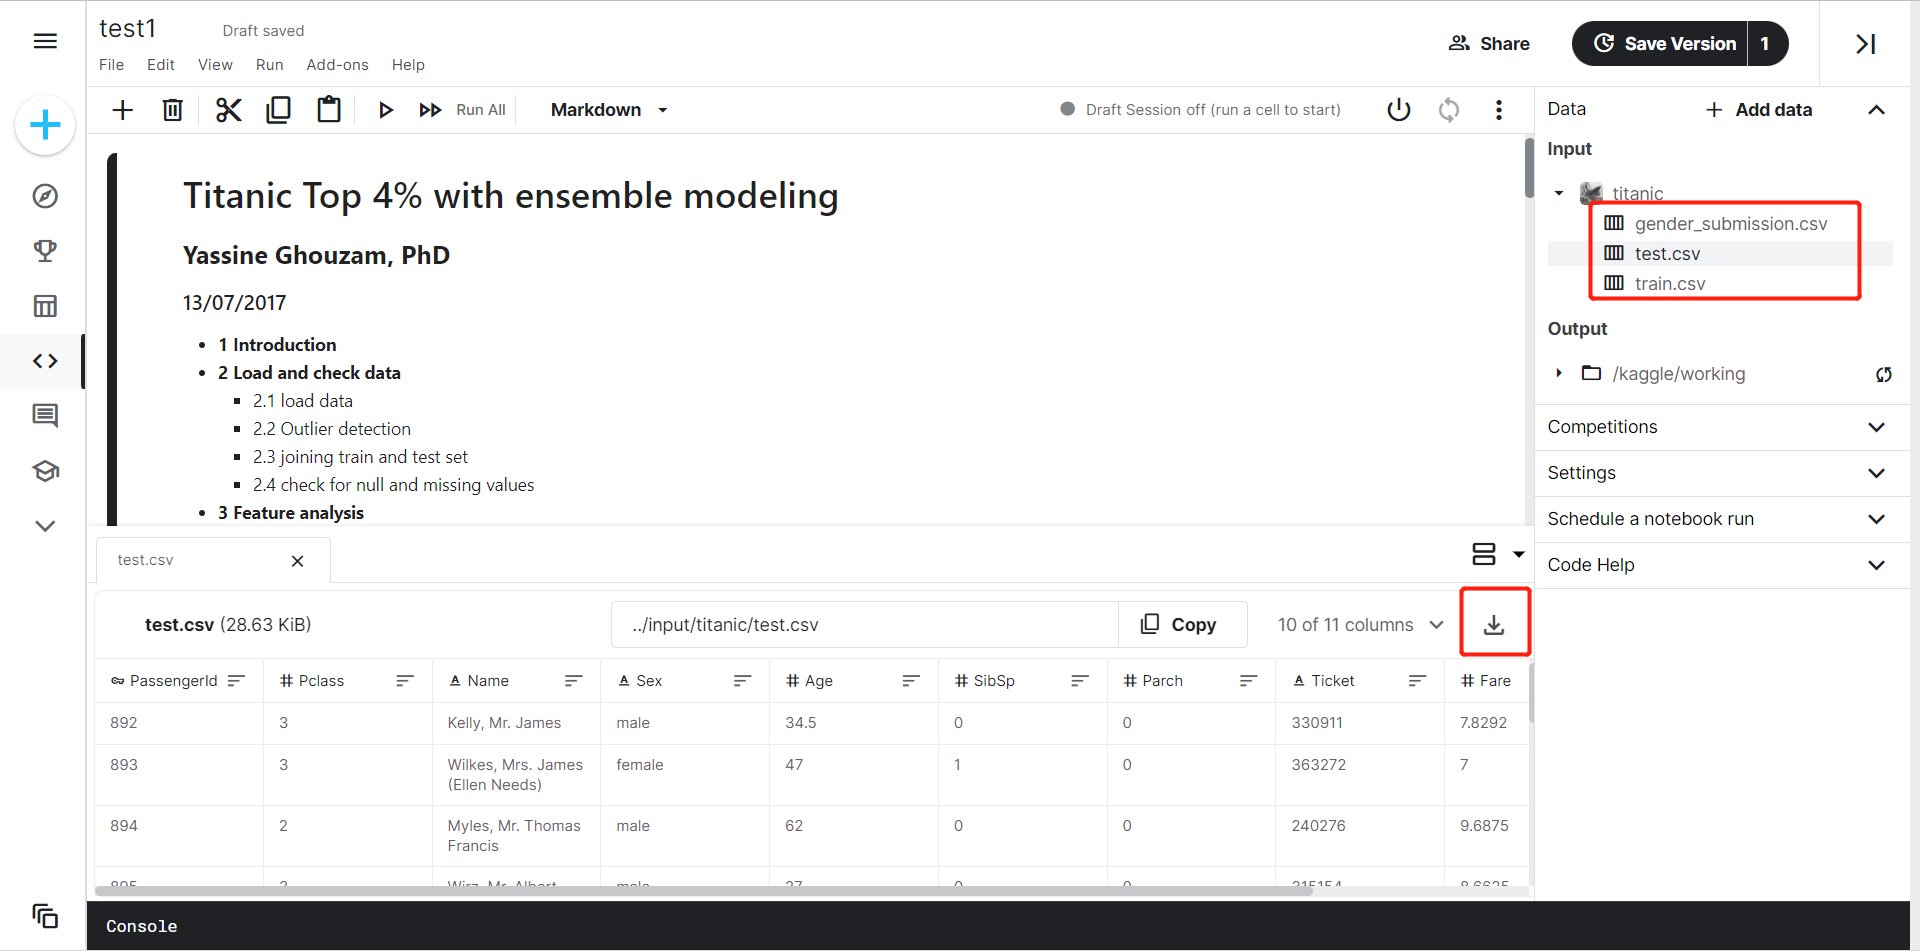Add a new cell with toolbar plus
This screenshot has width=1920, height=951.
[x=122, y=110]
